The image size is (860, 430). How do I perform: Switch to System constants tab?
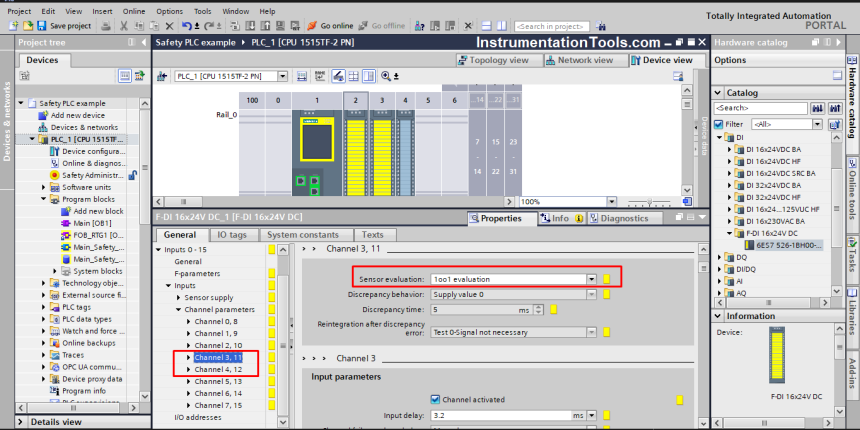point(303,235)
